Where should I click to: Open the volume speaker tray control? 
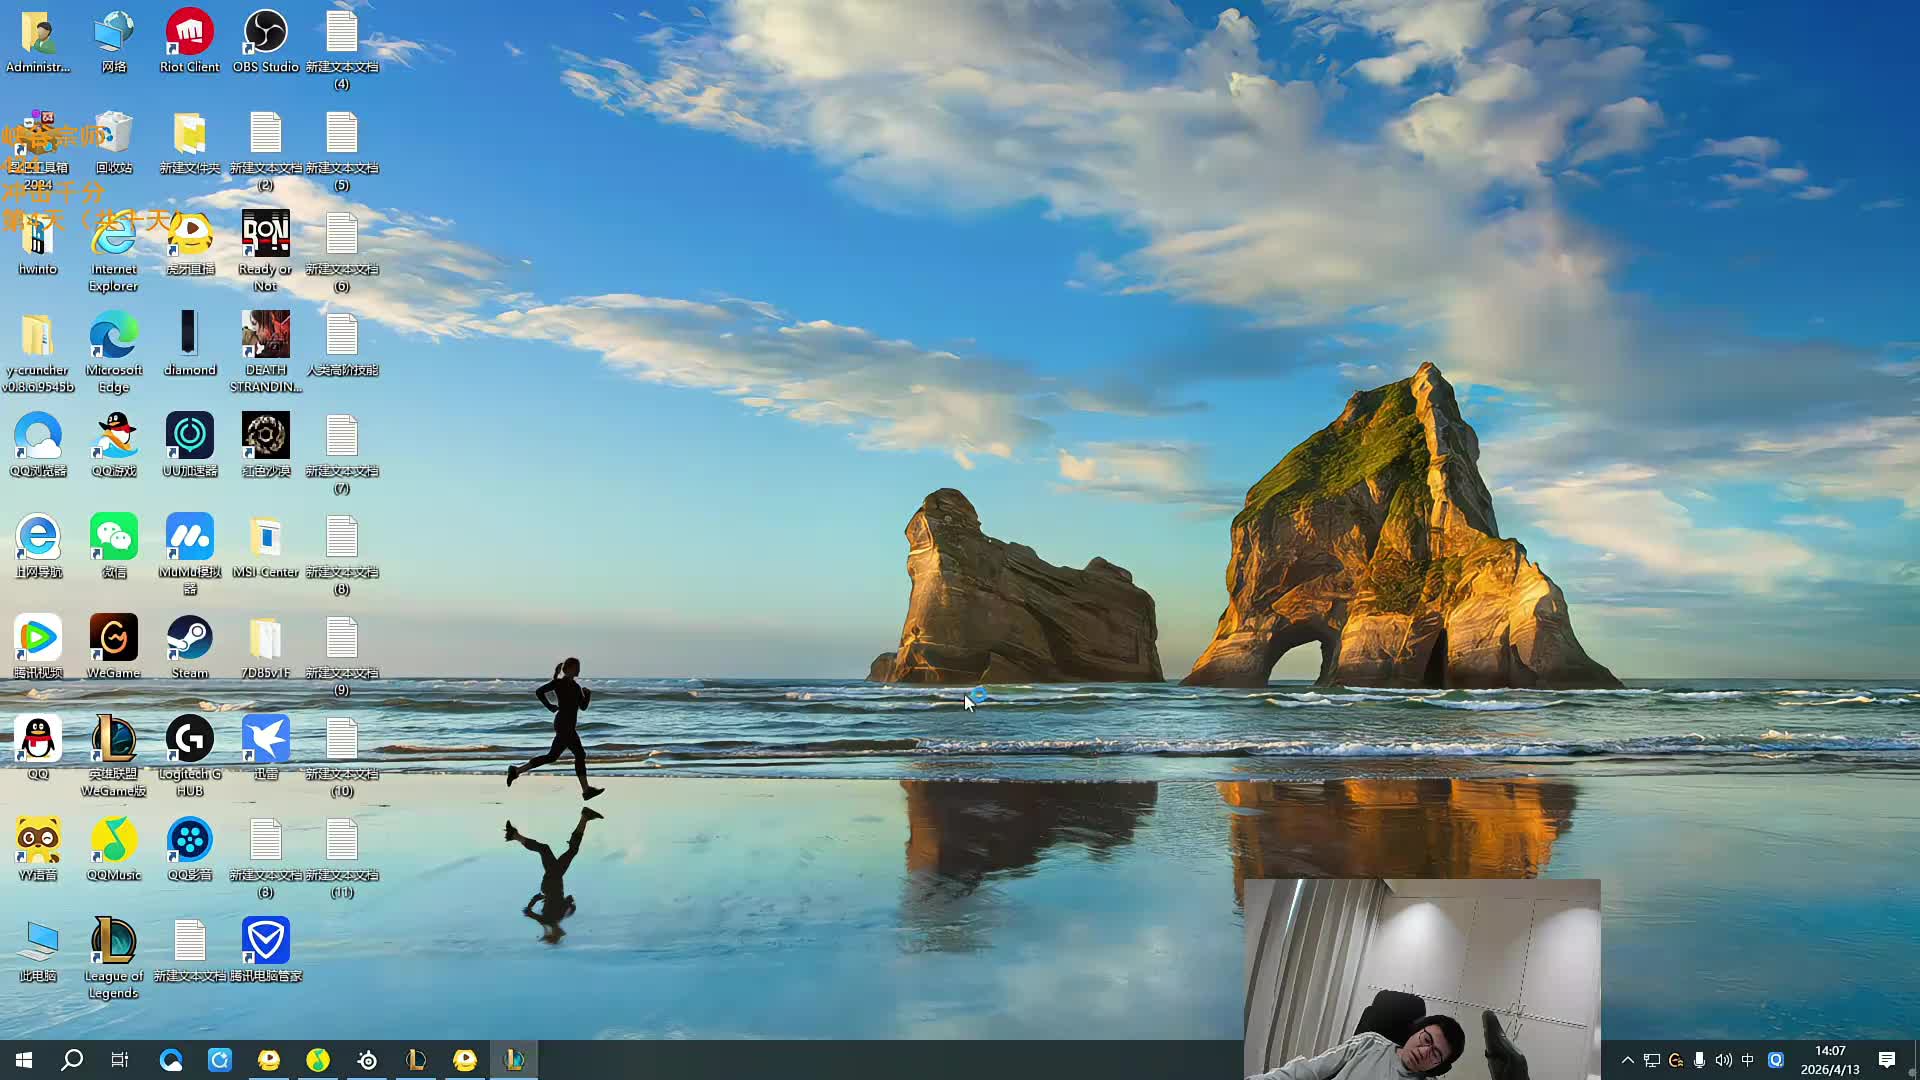1723,1060
